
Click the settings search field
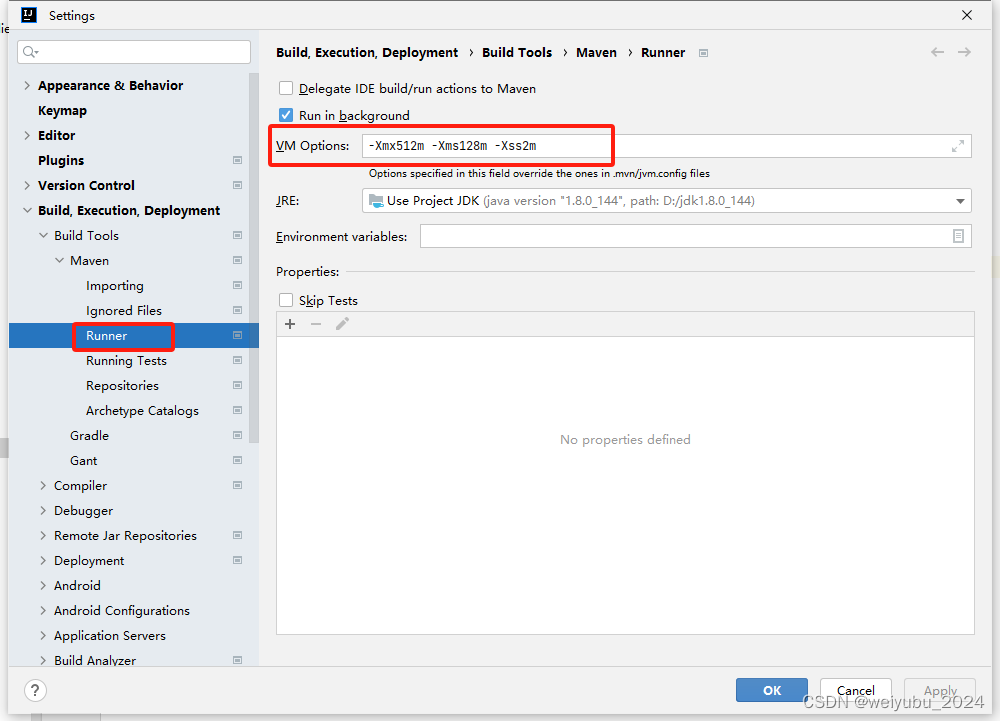(x=133, y=51)
